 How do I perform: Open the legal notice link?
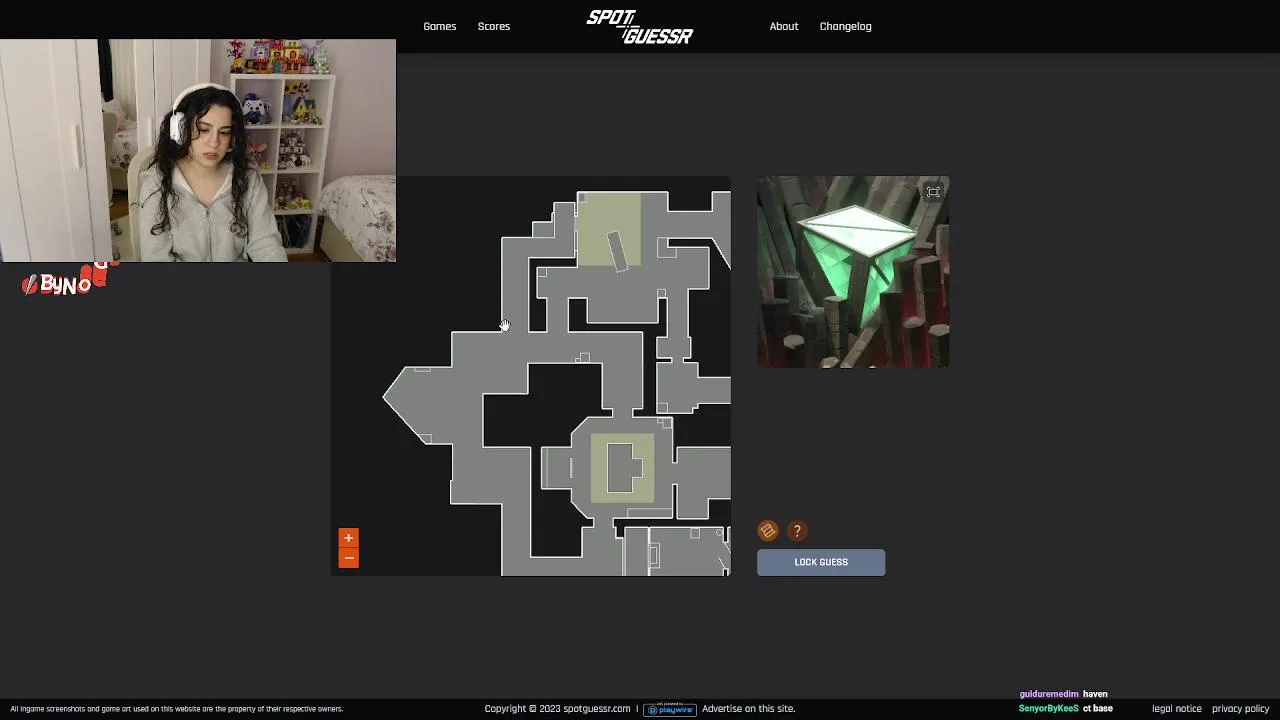point(1177,709)
